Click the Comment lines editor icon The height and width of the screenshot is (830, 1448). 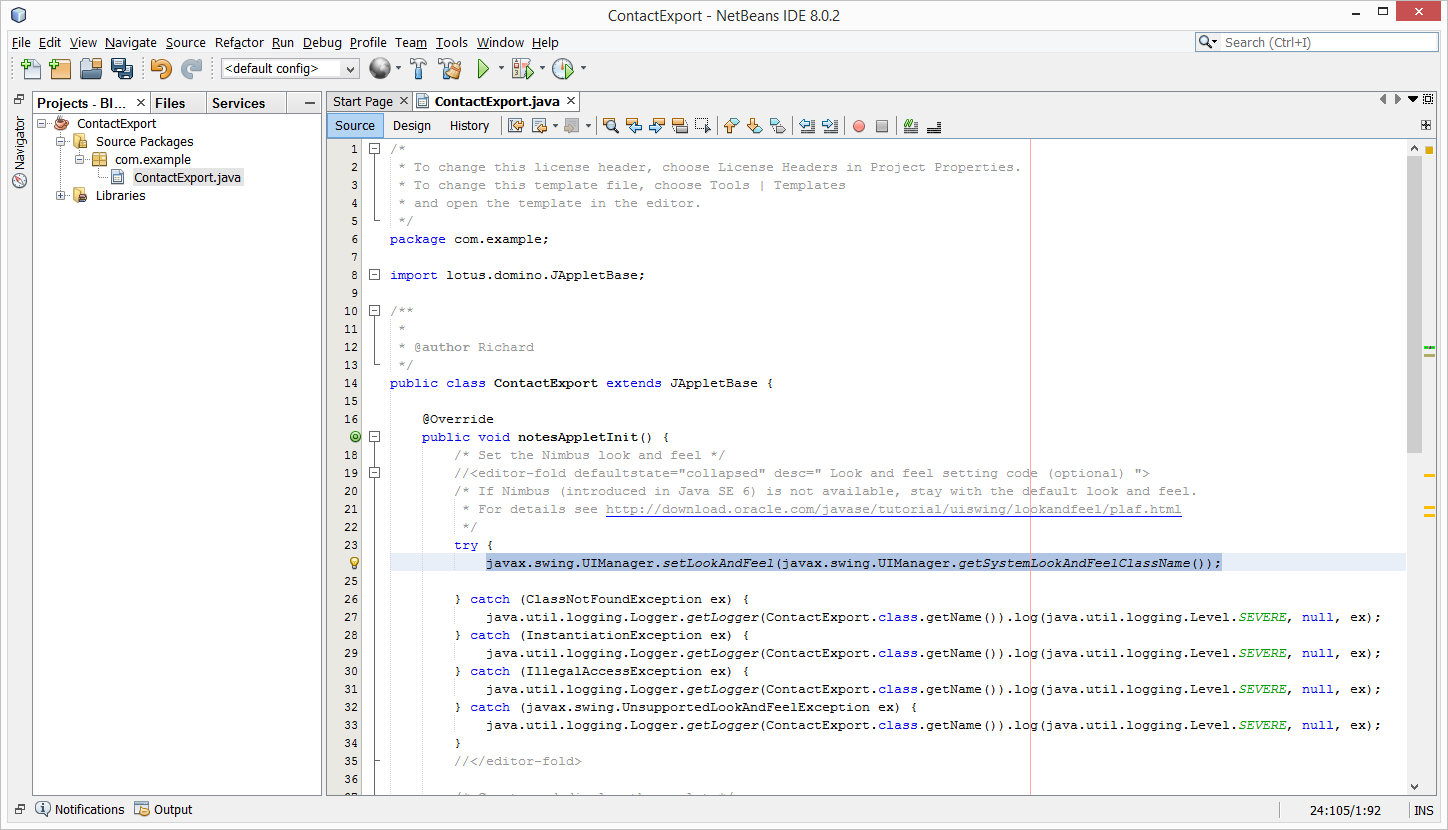click(910, 126)
